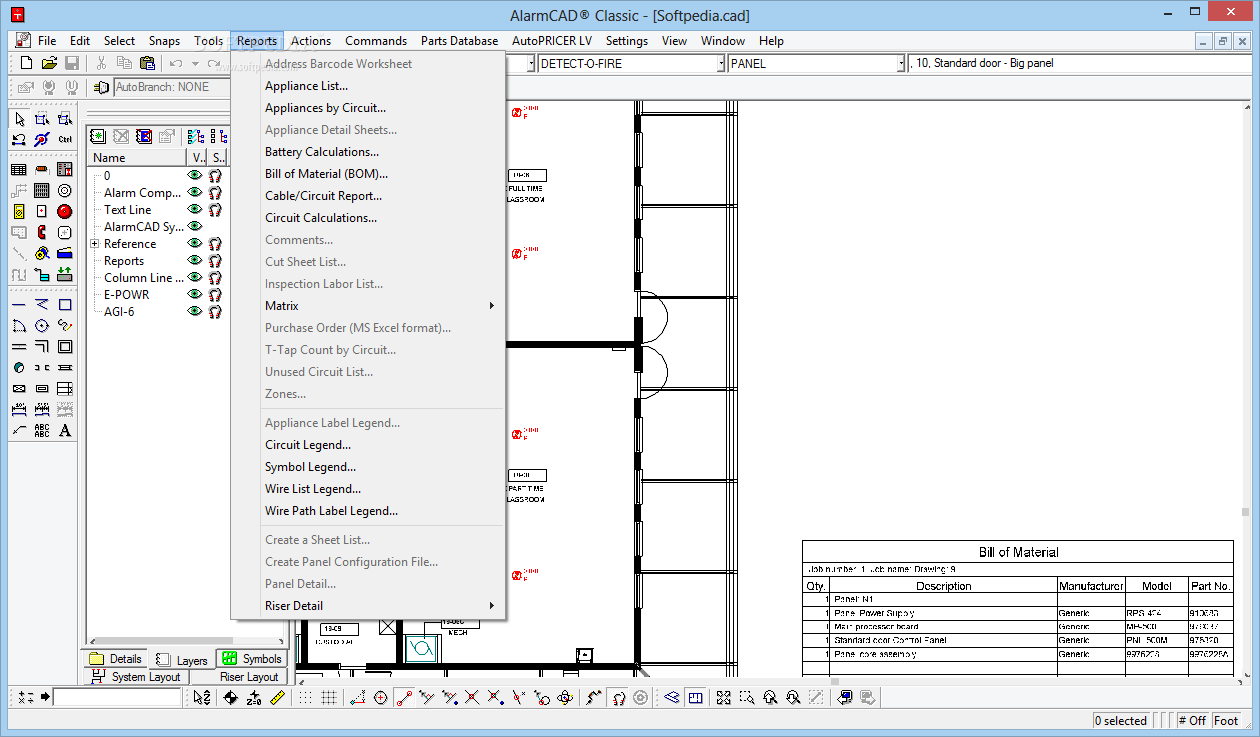Click the Foot units status field

tap(1227, 720)
